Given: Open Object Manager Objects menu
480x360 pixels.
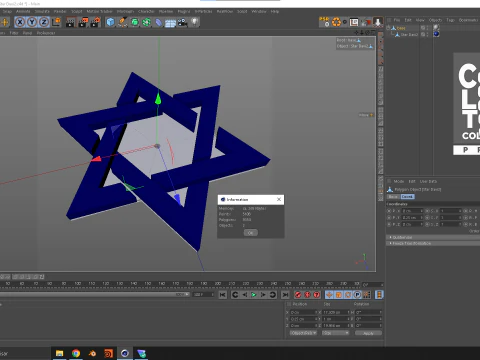Looking at the screenshot, I should pos(435,20).
